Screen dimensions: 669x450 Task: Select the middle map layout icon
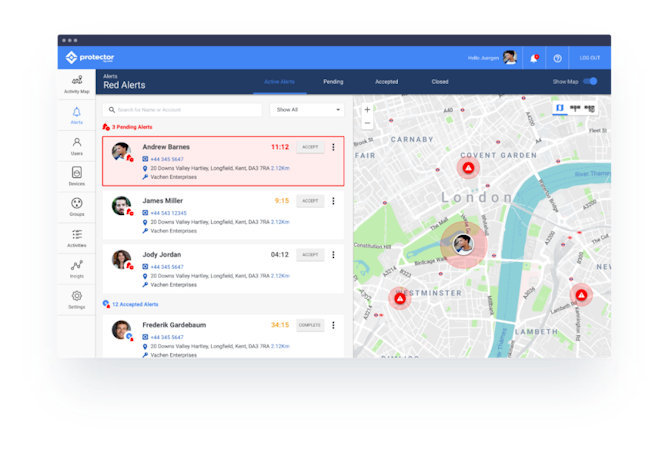(x=575, y=108)
